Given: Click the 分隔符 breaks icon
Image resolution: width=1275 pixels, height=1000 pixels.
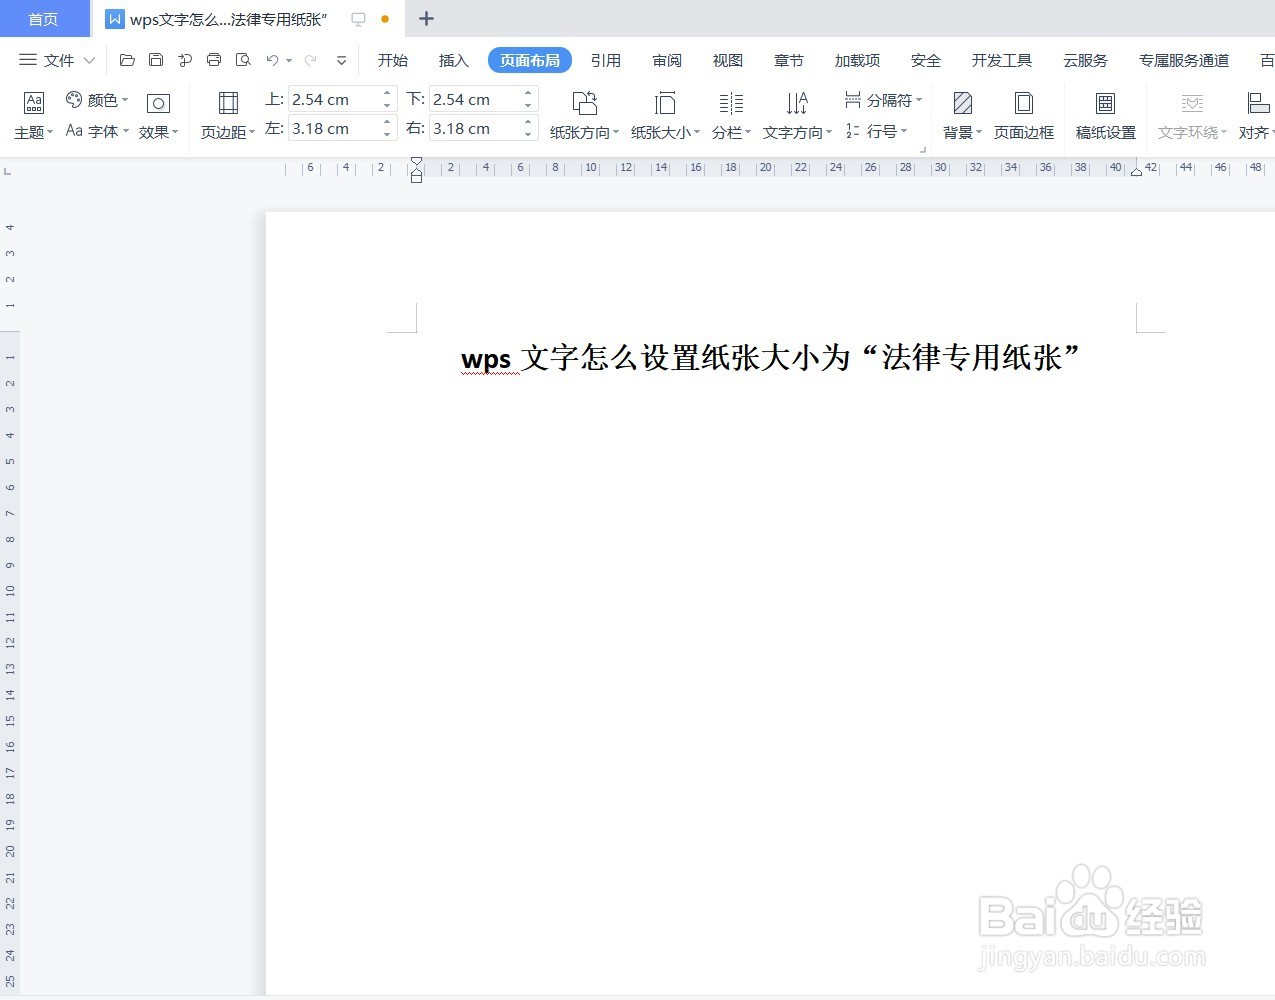Looking at the screenshot, I should 853,99.
